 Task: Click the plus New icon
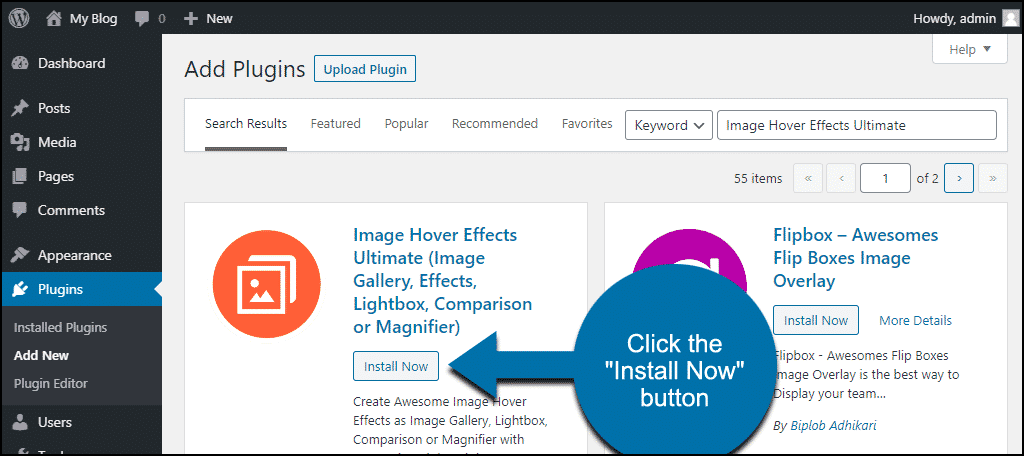191,19
